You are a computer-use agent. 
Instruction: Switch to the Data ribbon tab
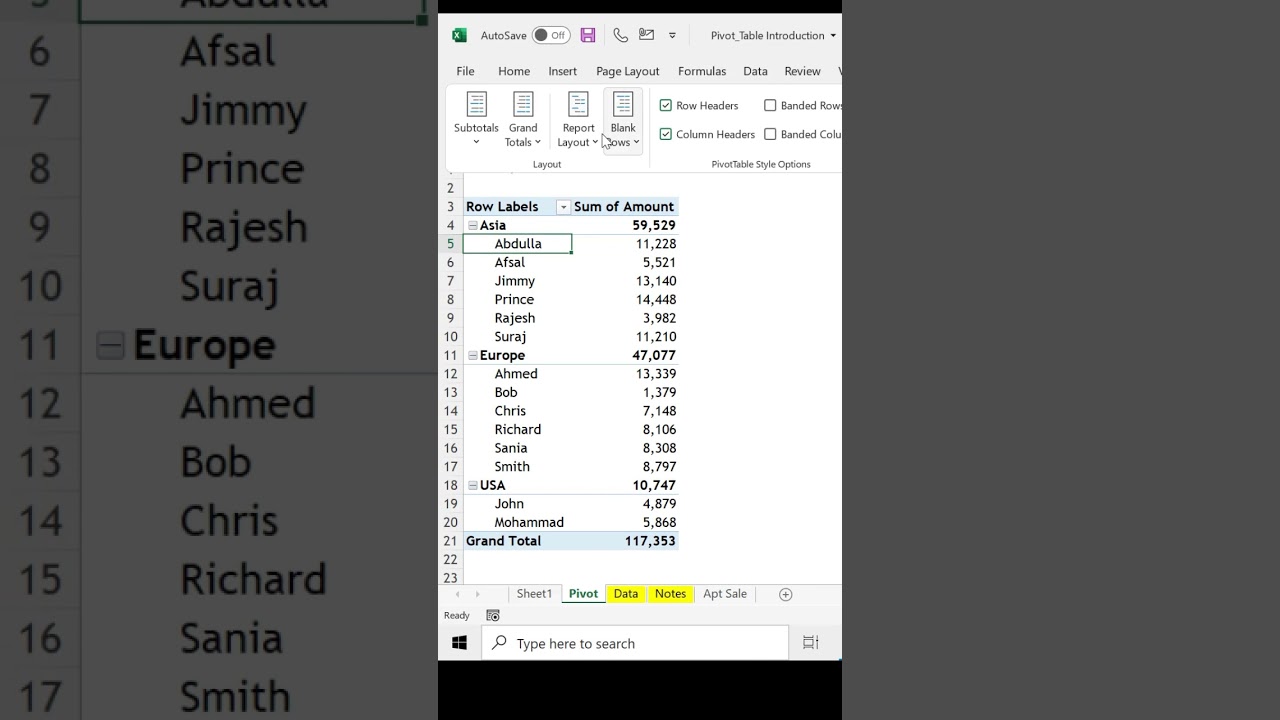(755, 71)
